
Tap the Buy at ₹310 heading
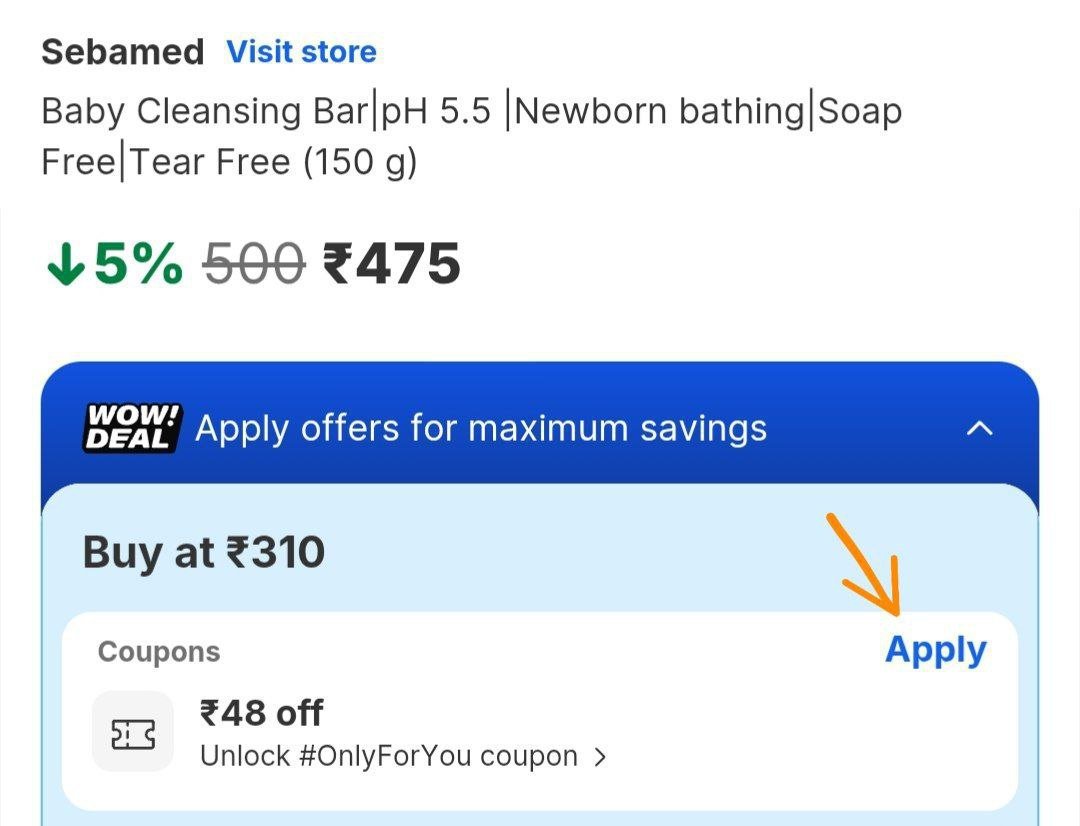[x=204, y=552]
